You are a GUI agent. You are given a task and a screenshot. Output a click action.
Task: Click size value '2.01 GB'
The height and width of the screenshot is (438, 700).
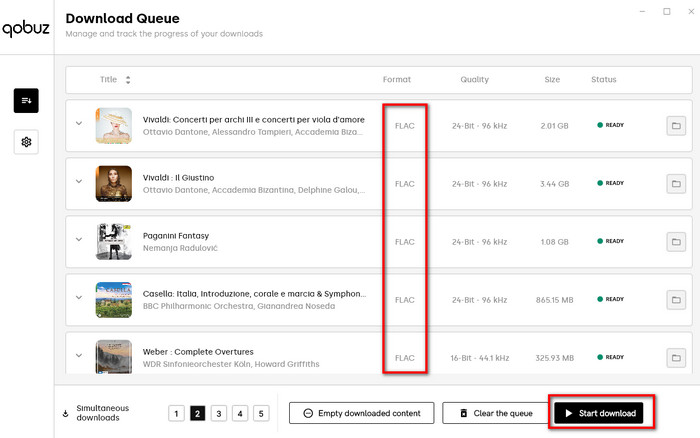(x=554, y=126)
